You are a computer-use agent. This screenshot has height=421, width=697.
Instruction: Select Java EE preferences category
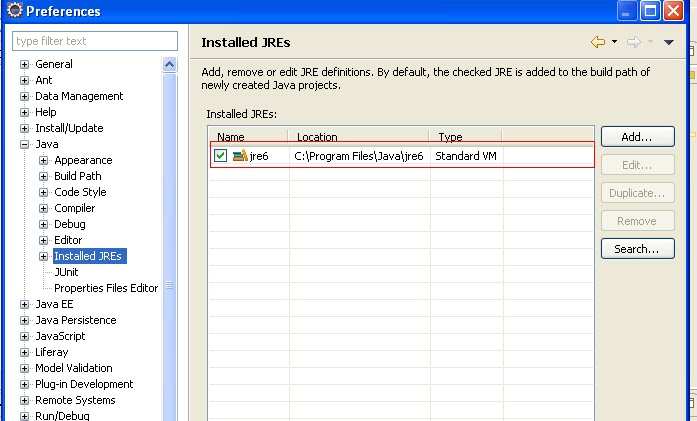coord(54,304)
